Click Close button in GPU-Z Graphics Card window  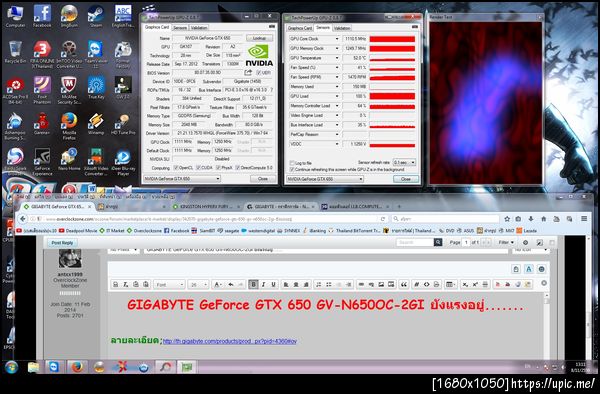[263, 179]
